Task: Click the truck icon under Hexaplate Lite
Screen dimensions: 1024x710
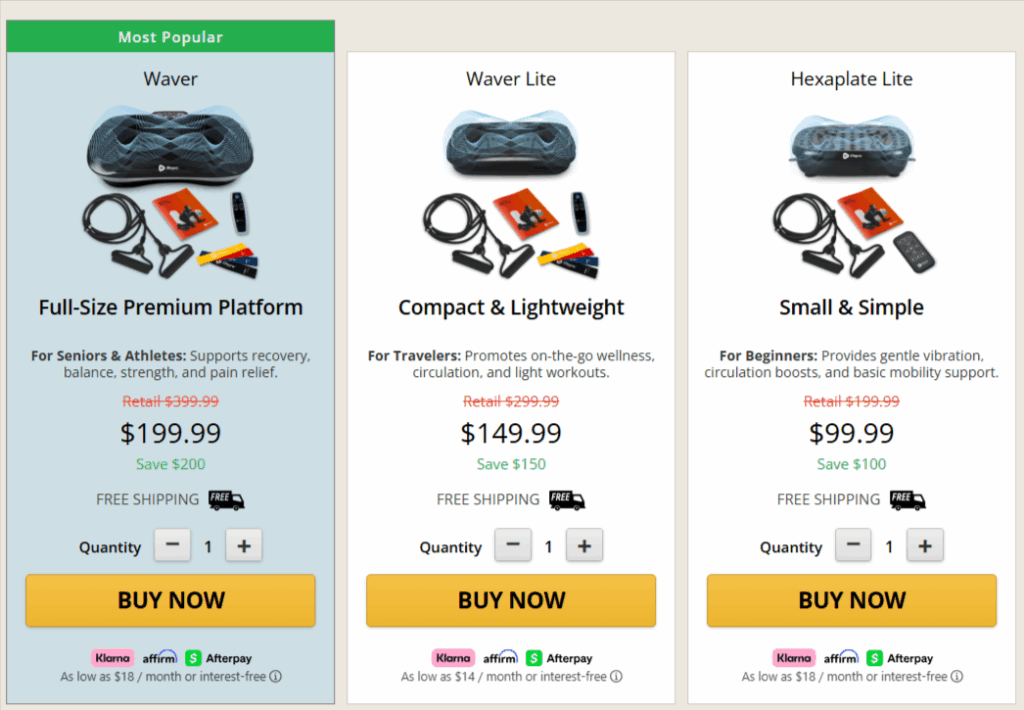Action: [x=907, y=500]
